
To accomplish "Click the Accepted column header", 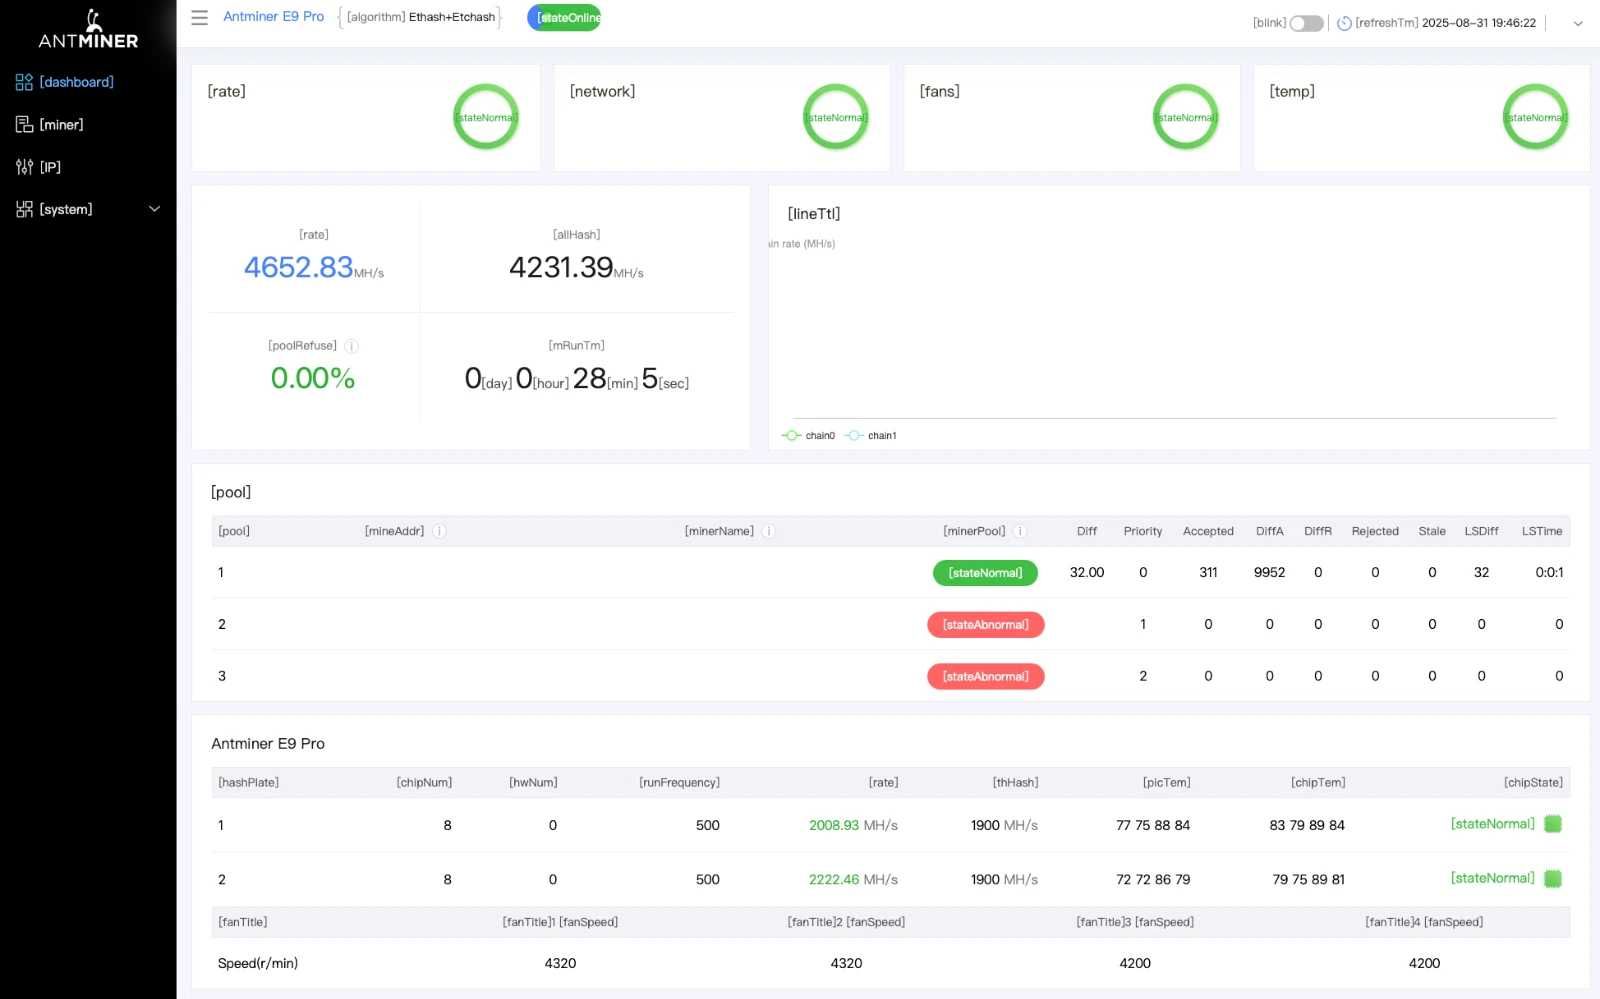I will 1208,531.
